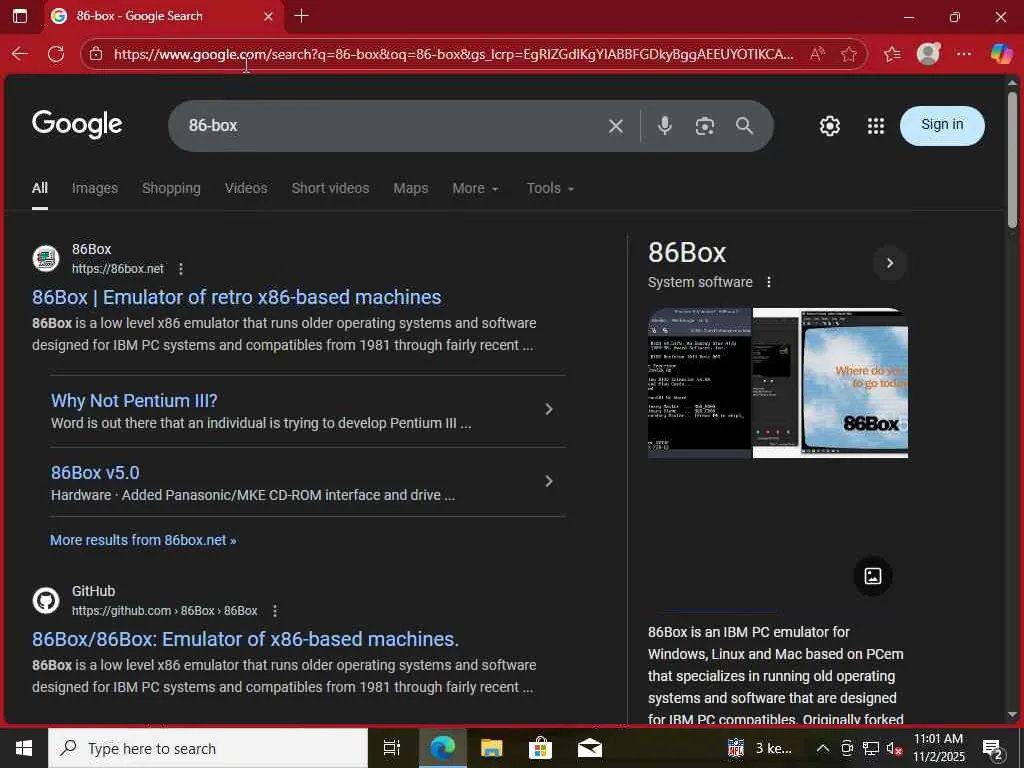Close the 86-box Google Search tab
Screen dimensions: 1024x768
click(x=268, y=16)
